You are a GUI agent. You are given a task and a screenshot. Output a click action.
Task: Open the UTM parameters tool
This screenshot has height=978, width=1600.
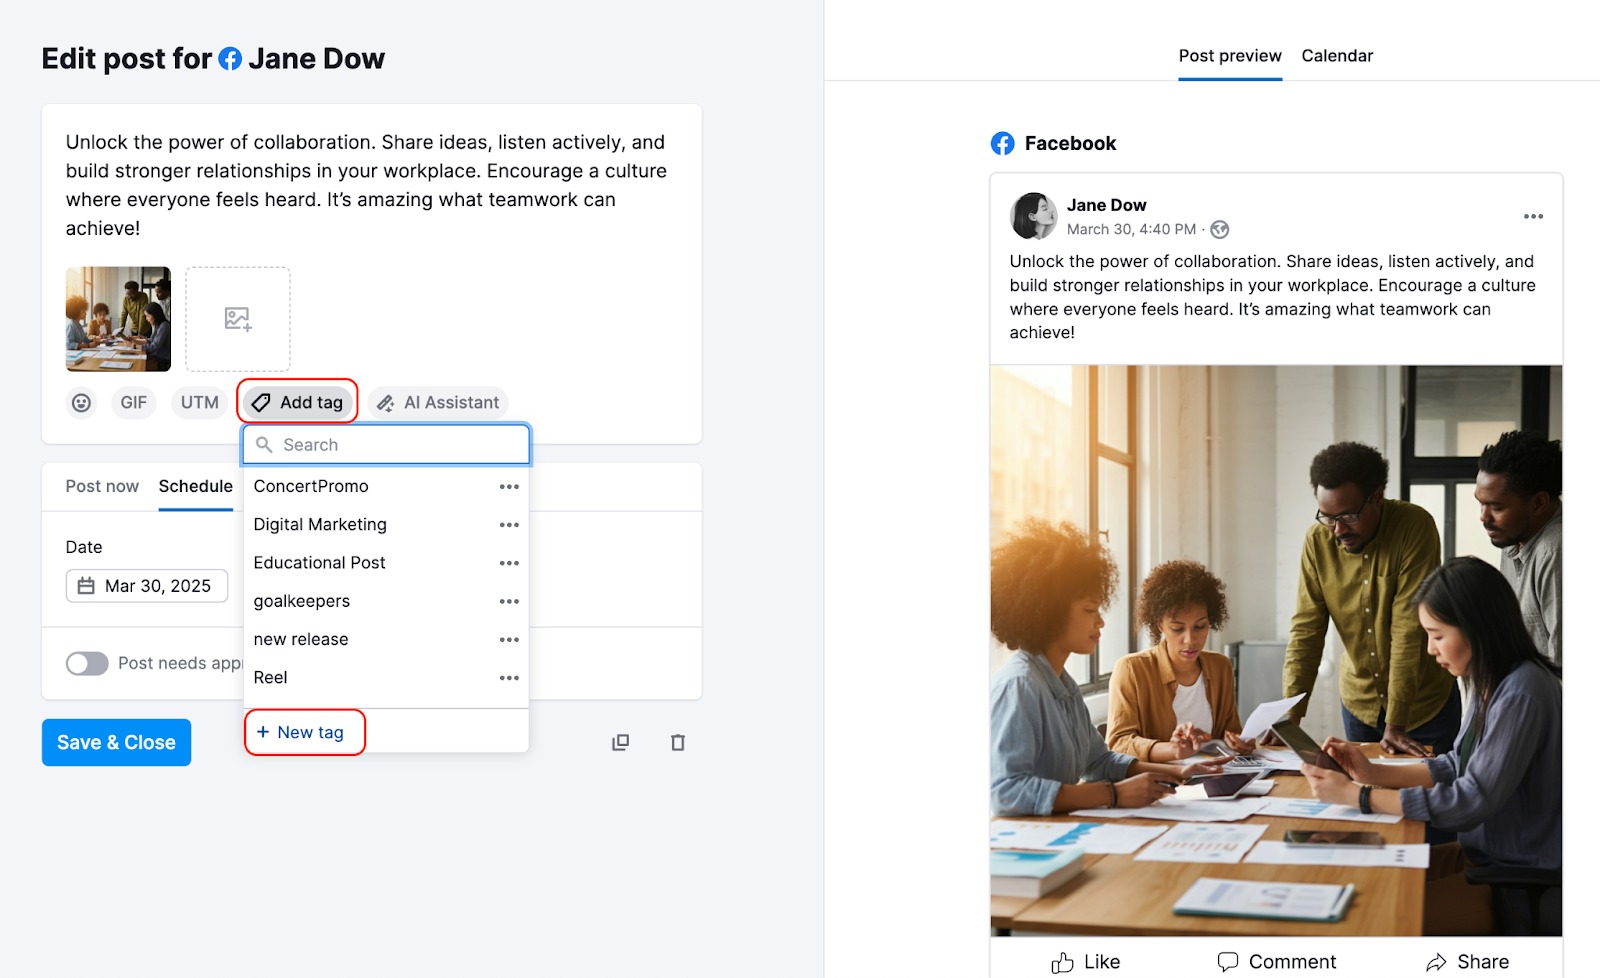coord(198,402)
